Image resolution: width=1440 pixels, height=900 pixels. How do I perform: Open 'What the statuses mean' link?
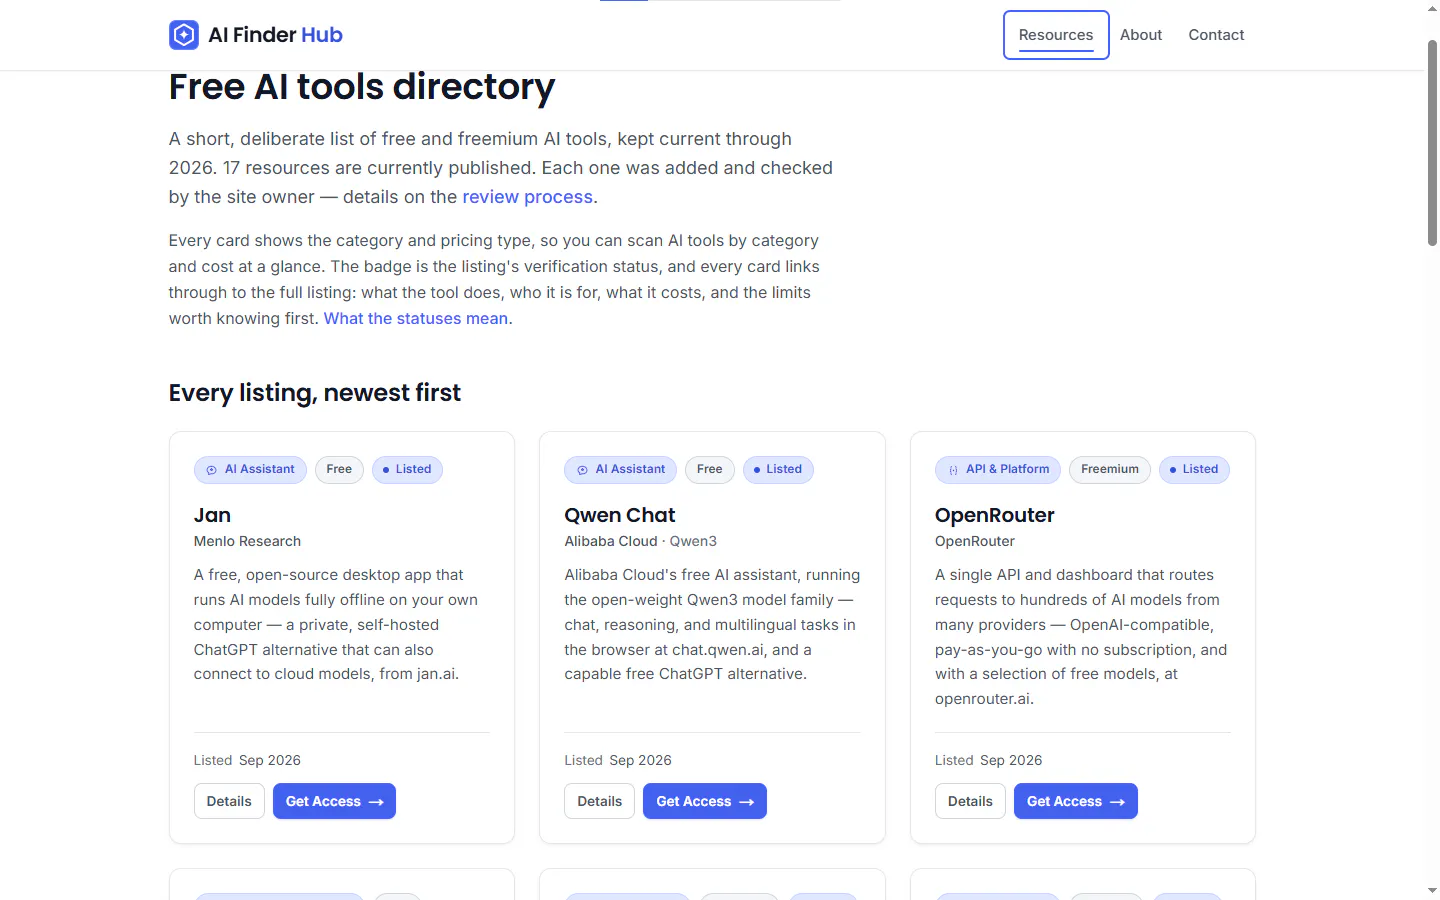click(416, 318)
